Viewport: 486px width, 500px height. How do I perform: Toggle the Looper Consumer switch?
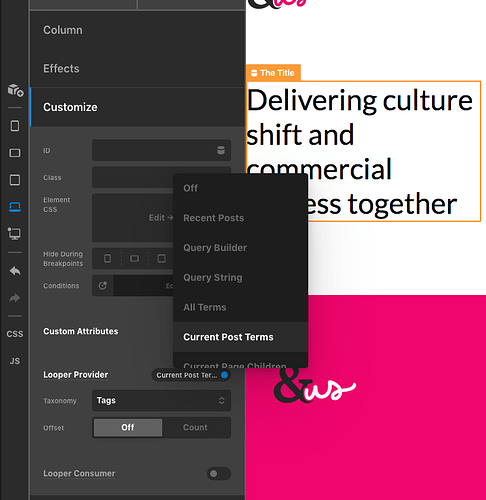click(x=219, y=473)
